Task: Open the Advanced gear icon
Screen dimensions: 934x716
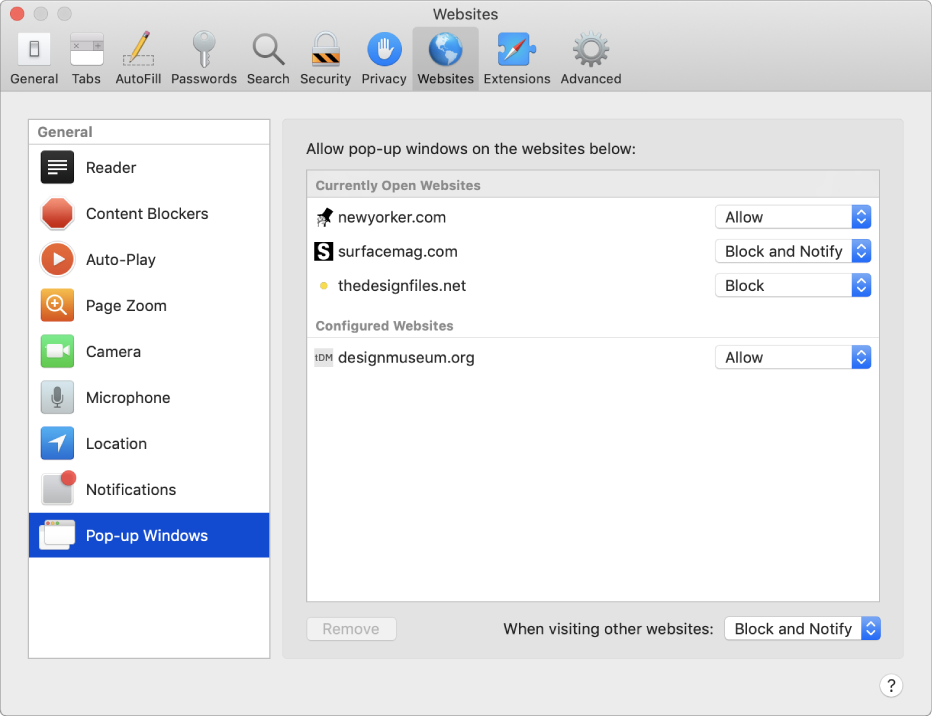Action: point(590,50)
